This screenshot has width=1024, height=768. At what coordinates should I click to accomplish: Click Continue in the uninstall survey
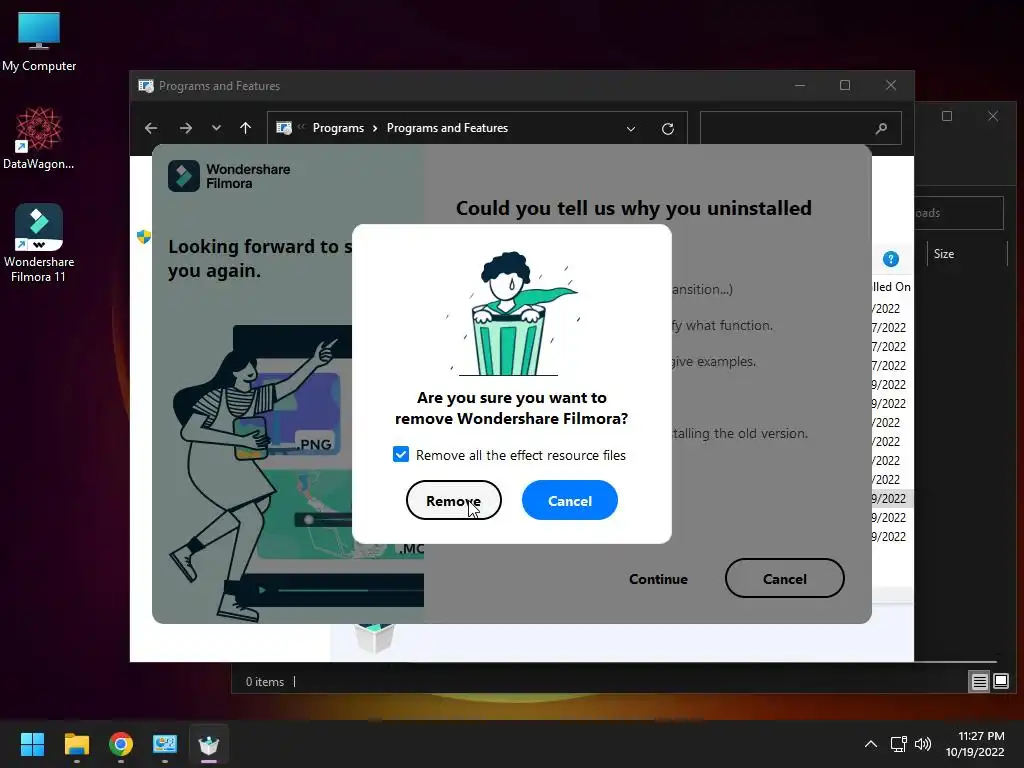[x=658, y=579]
